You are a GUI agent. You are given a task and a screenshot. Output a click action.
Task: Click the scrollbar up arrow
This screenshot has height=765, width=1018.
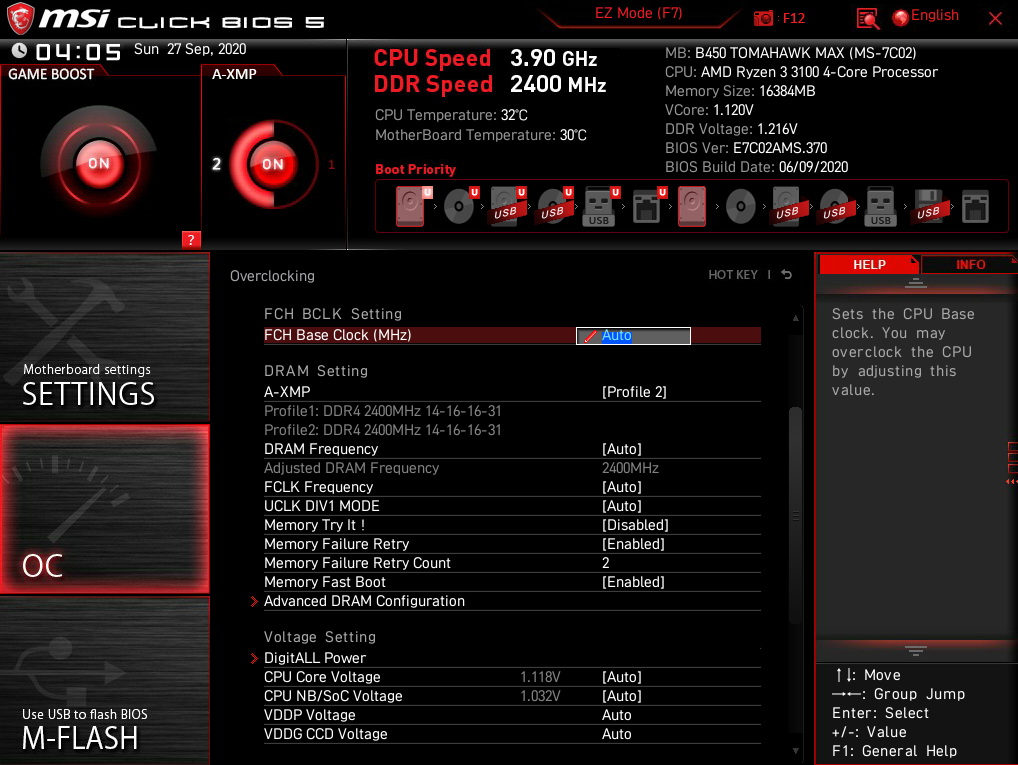(795, 318)
